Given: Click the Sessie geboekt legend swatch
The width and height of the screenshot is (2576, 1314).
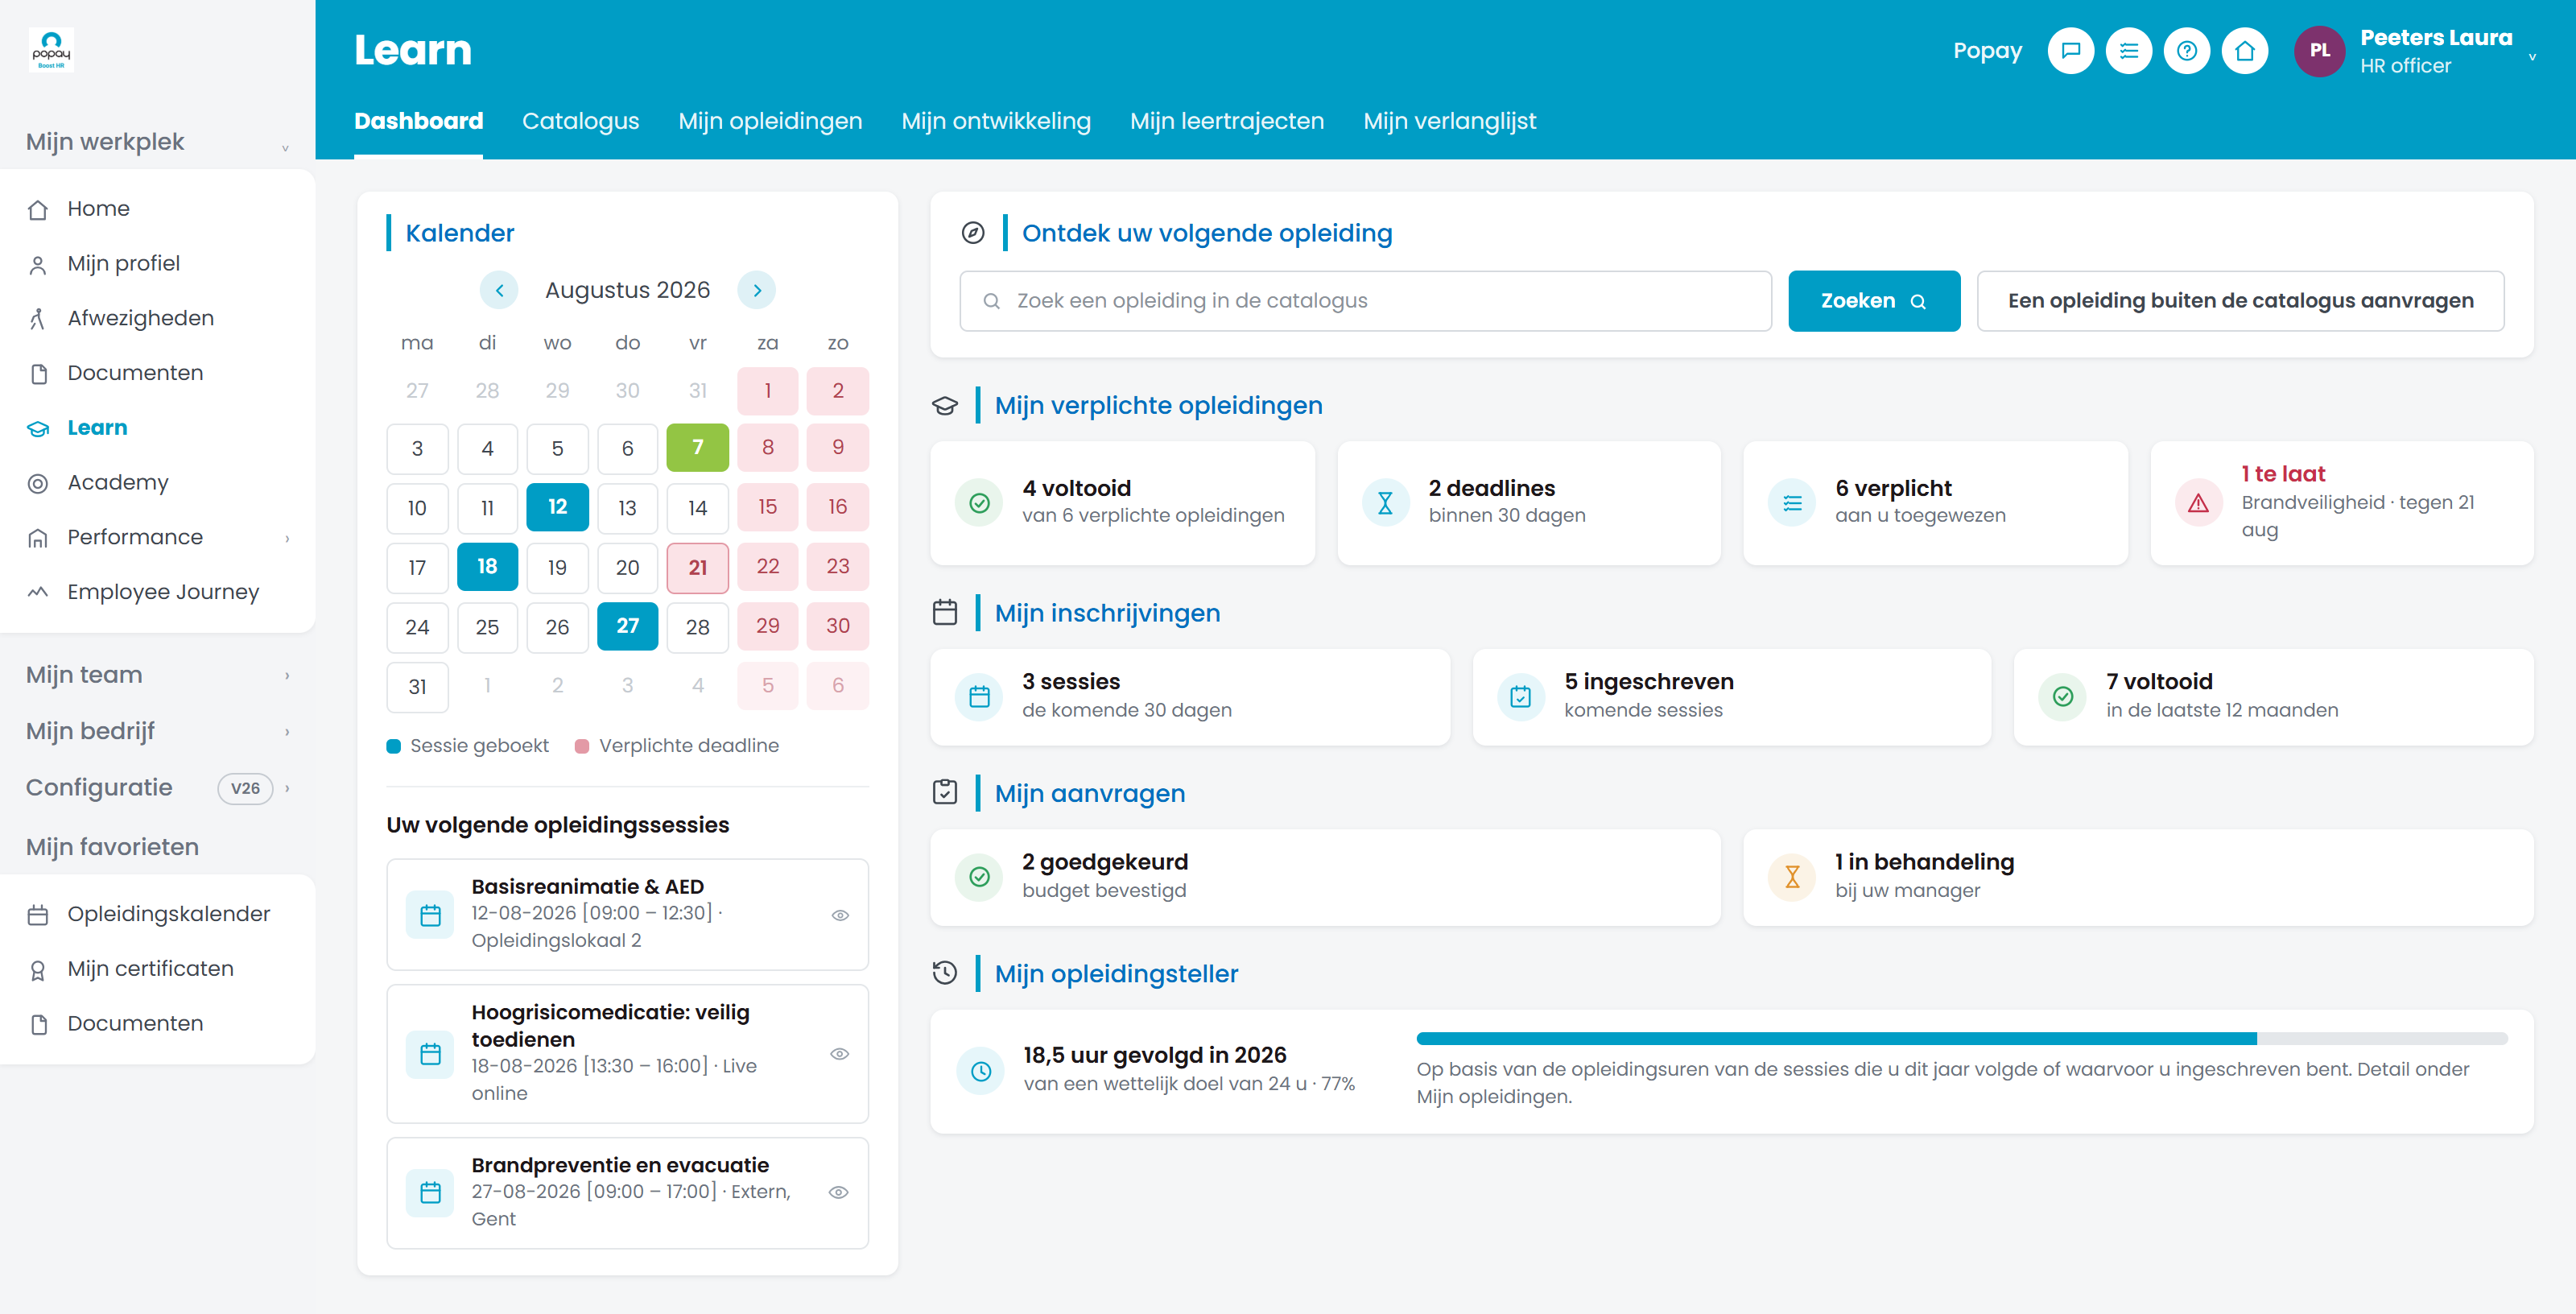Looking at the screenshot, I should [393, 746].
